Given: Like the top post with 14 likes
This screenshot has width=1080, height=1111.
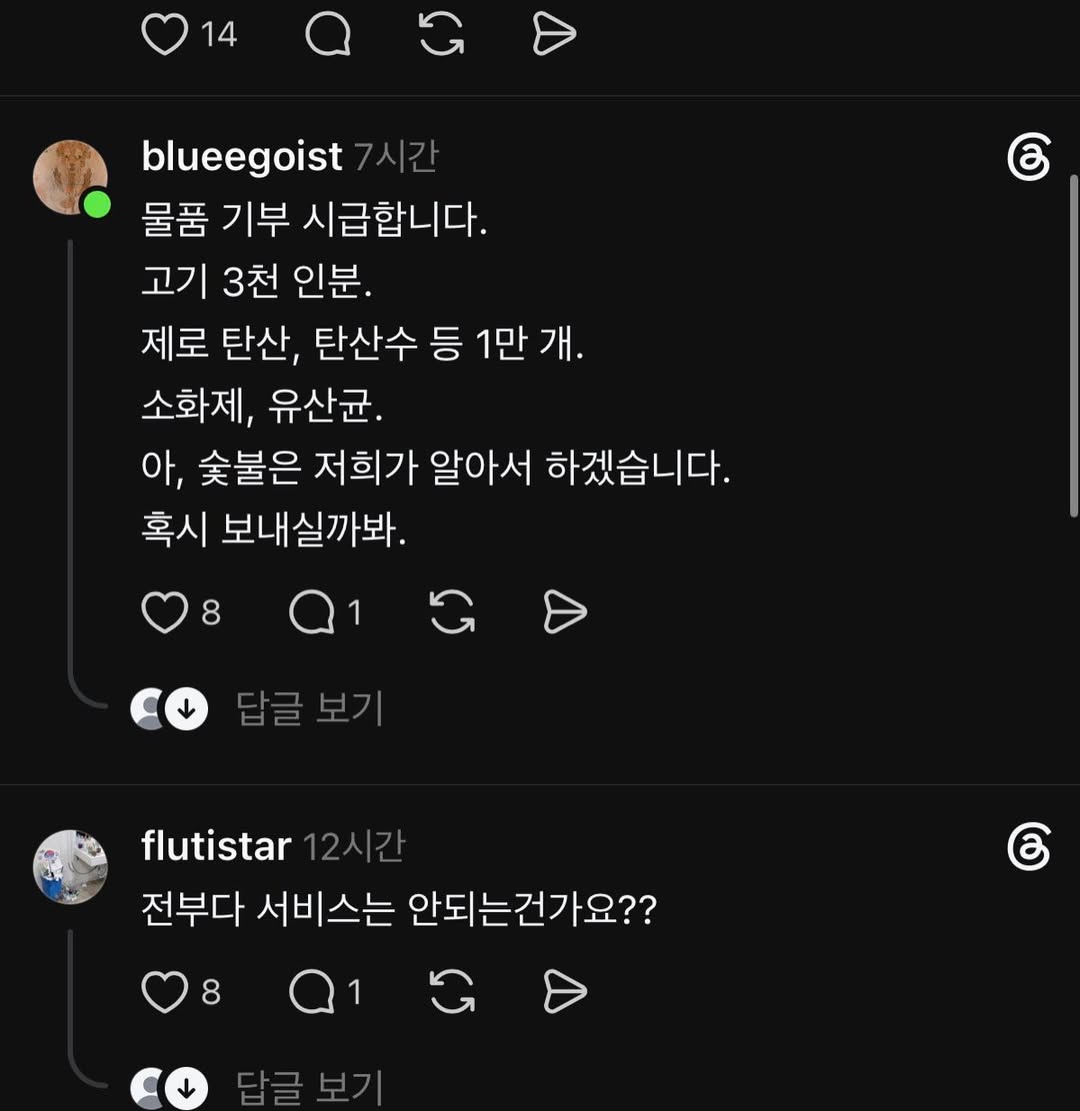Looking at the screenshot, I should coord(164,34).
